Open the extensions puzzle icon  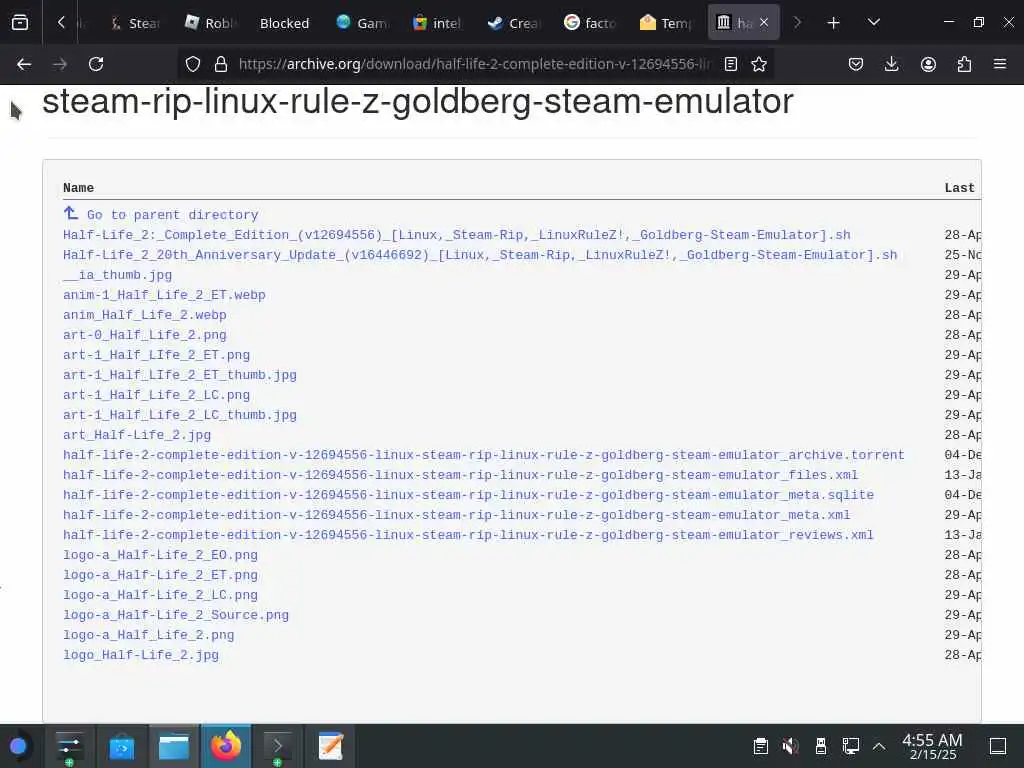pyautogui.click(x=964, y=64)
